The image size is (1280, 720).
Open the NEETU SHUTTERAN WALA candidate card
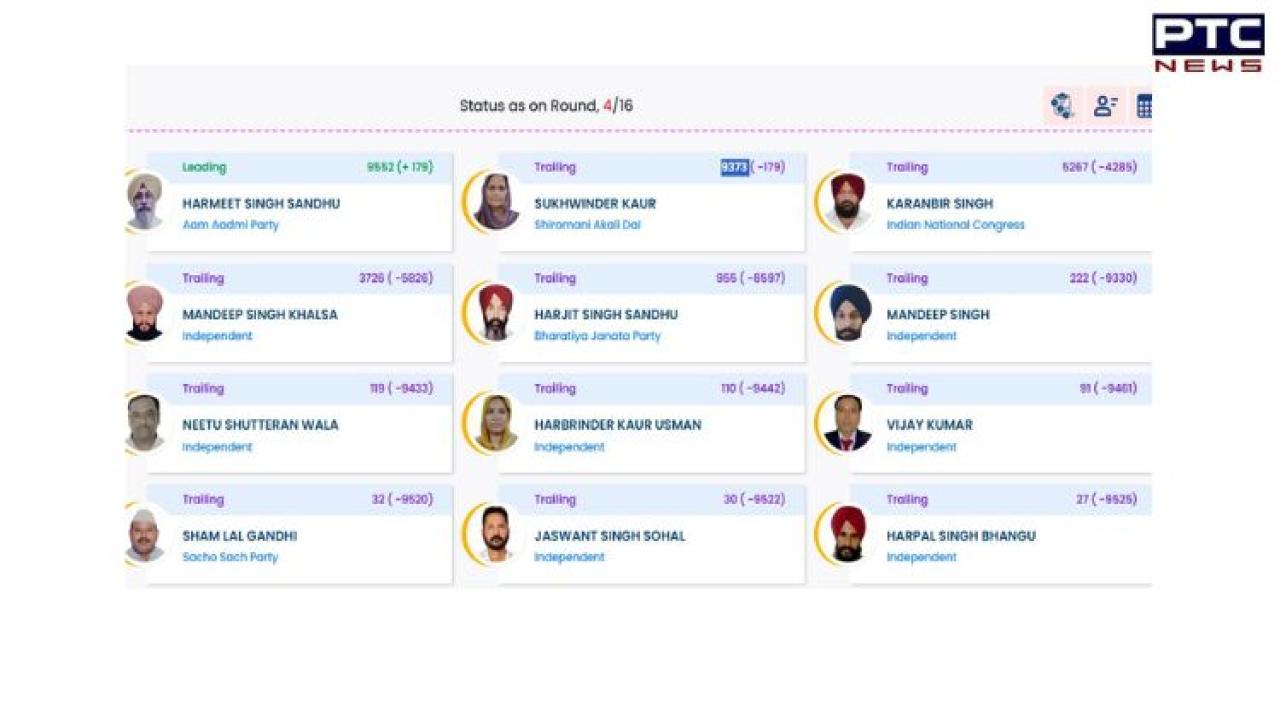tap(299, 425)
